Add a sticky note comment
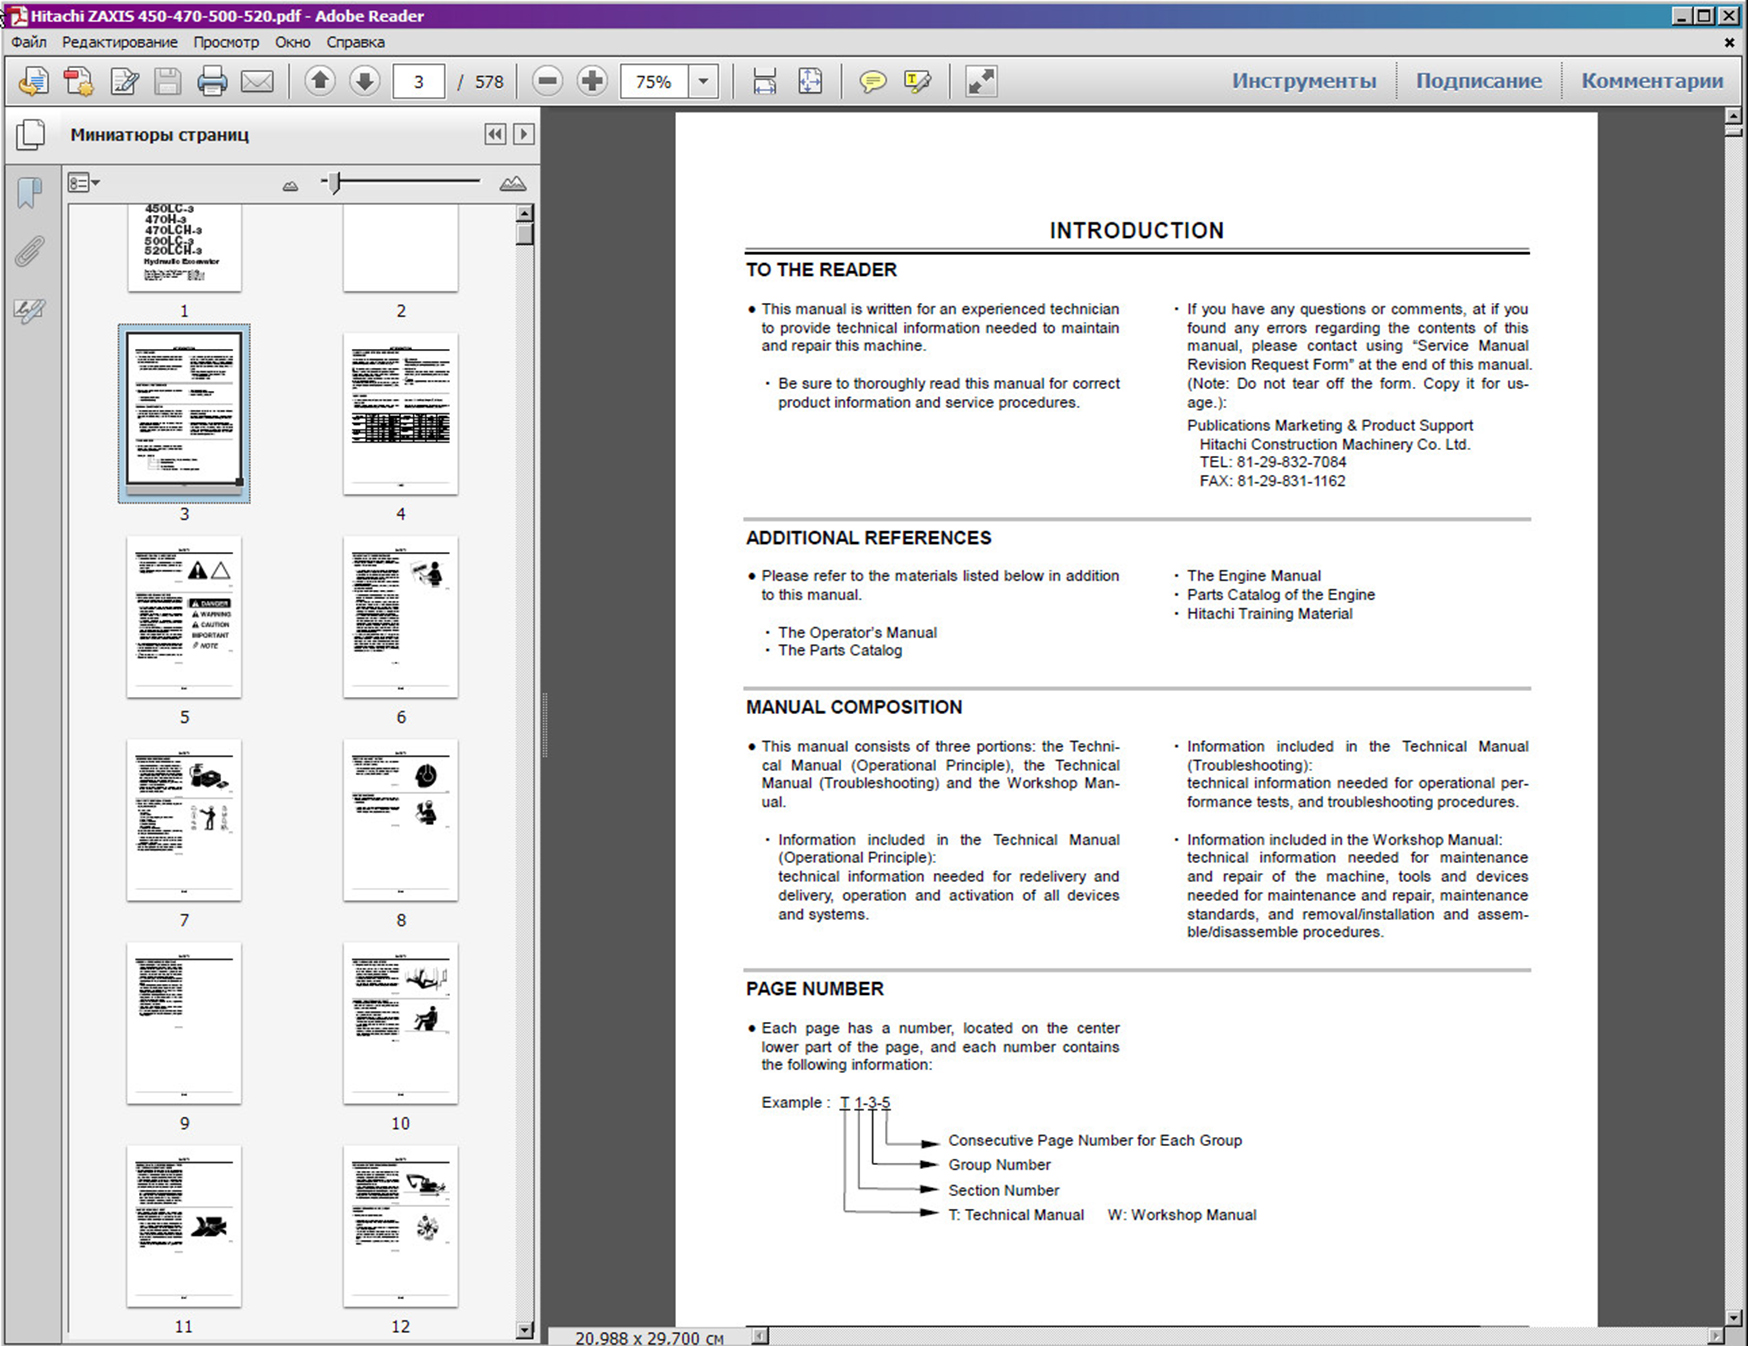 click(x=872, y=81)
